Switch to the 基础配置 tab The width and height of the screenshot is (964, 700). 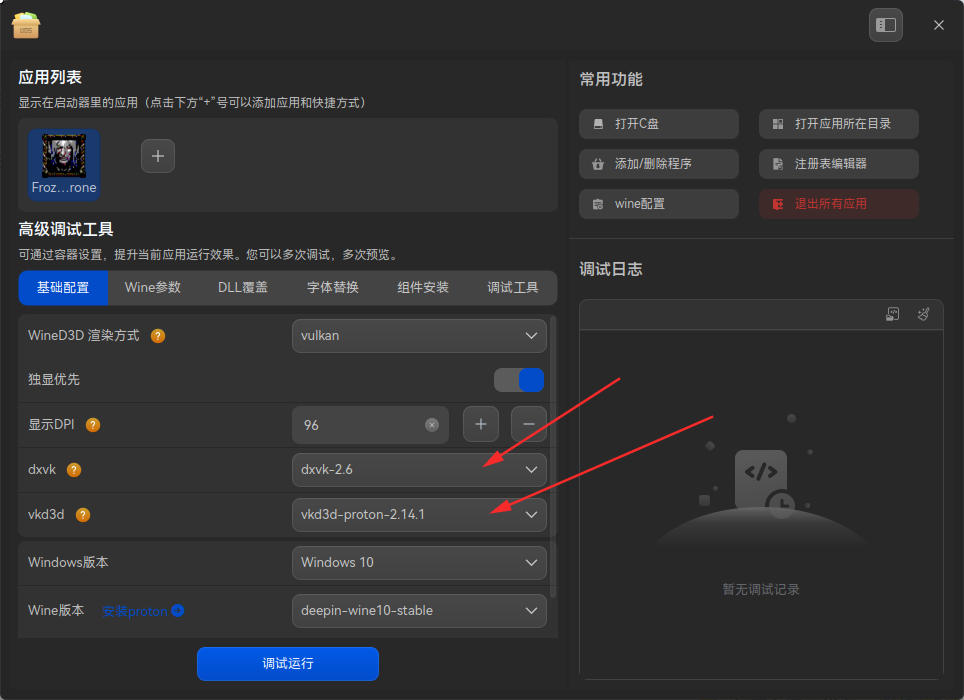pyautogui.click(x=63, y=288)
